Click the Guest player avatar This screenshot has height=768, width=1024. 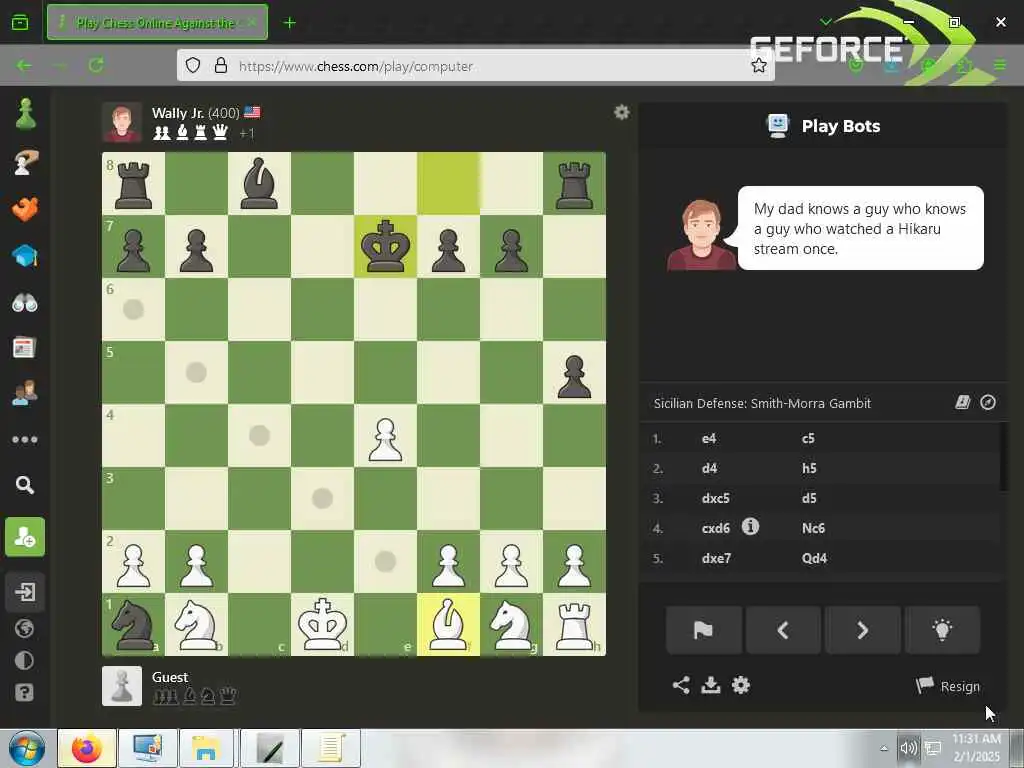(x=122, y=686)
